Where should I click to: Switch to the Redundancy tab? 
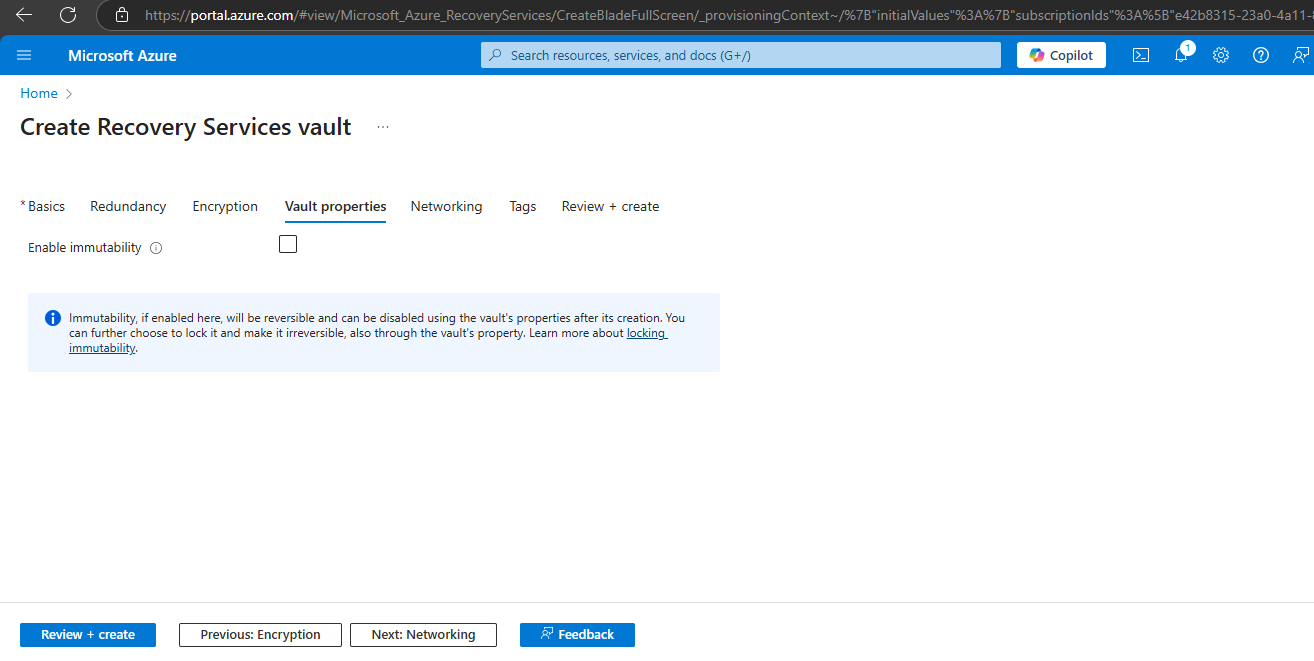pyautogui.click(x=128, y=206)
